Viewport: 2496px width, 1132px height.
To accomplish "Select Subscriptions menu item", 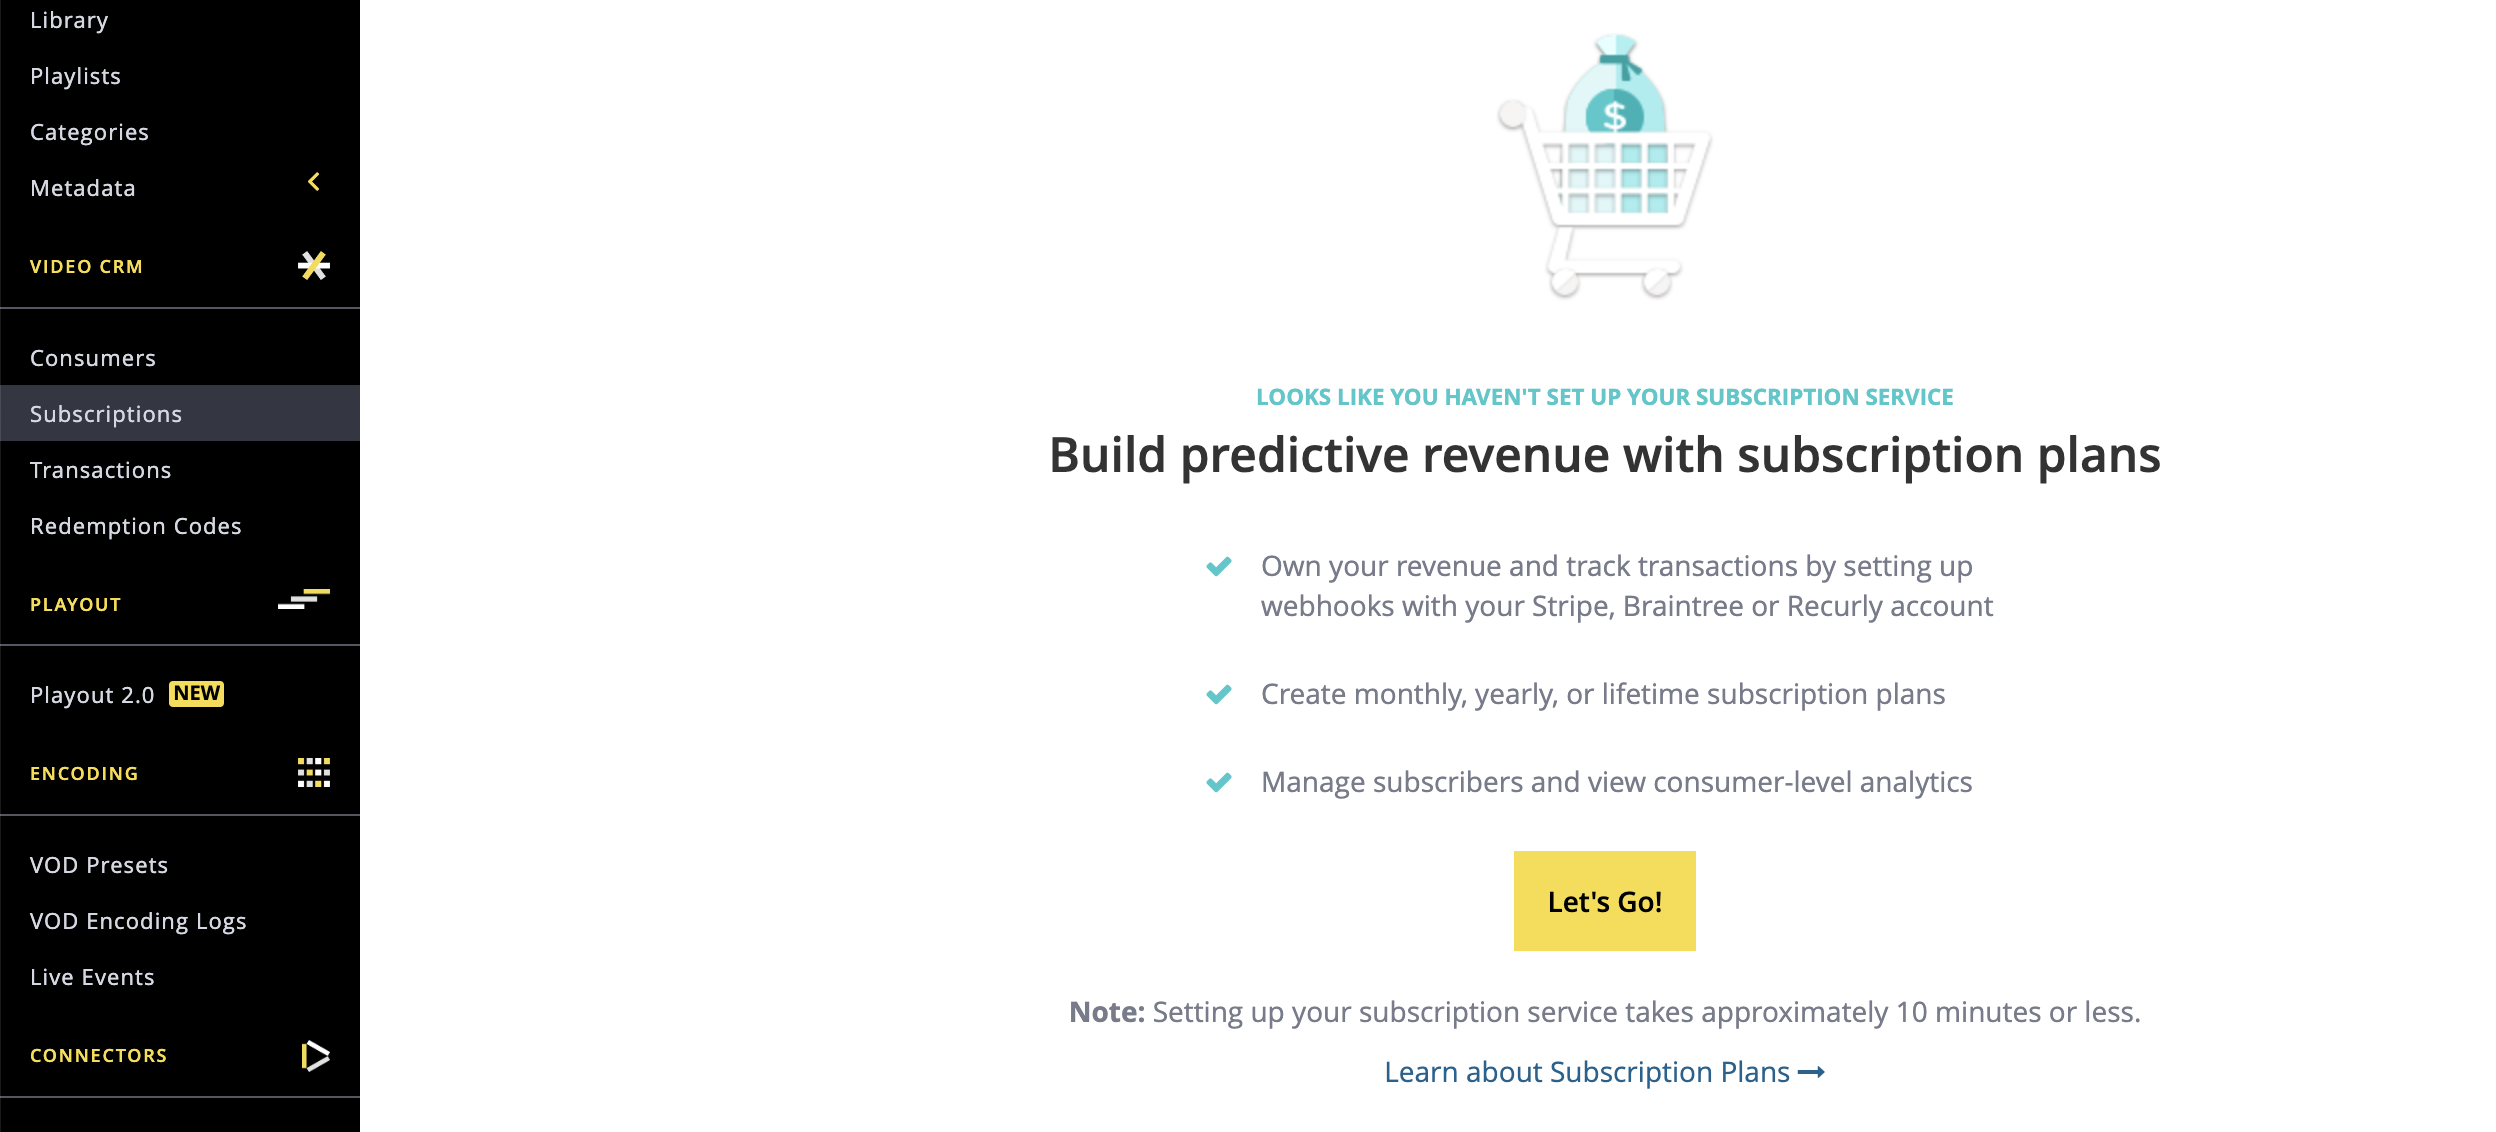I will click(x=180, y=413).
